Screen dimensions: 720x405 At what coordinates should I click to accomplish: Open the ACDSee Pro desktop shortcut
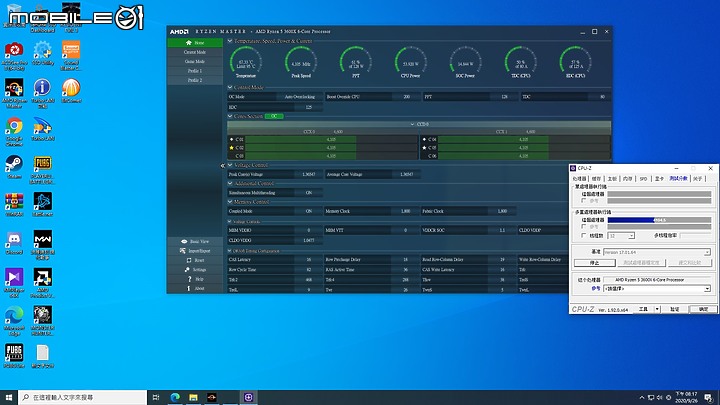(x=14, y=56)
